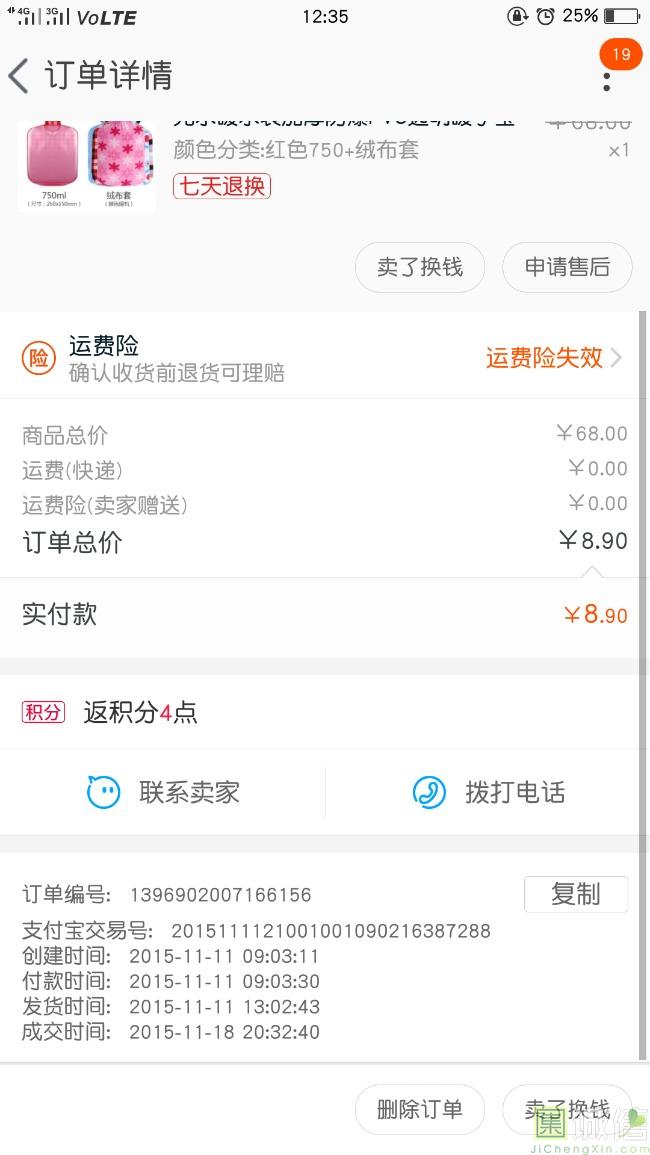650x1155 pixels.
Task: Tap the orange 19 notification badge
Action: [621, 54]
